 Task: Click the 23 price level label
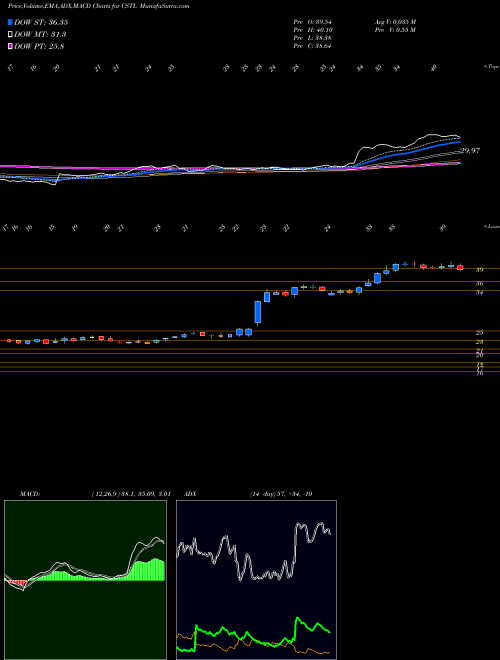point(479,342)
